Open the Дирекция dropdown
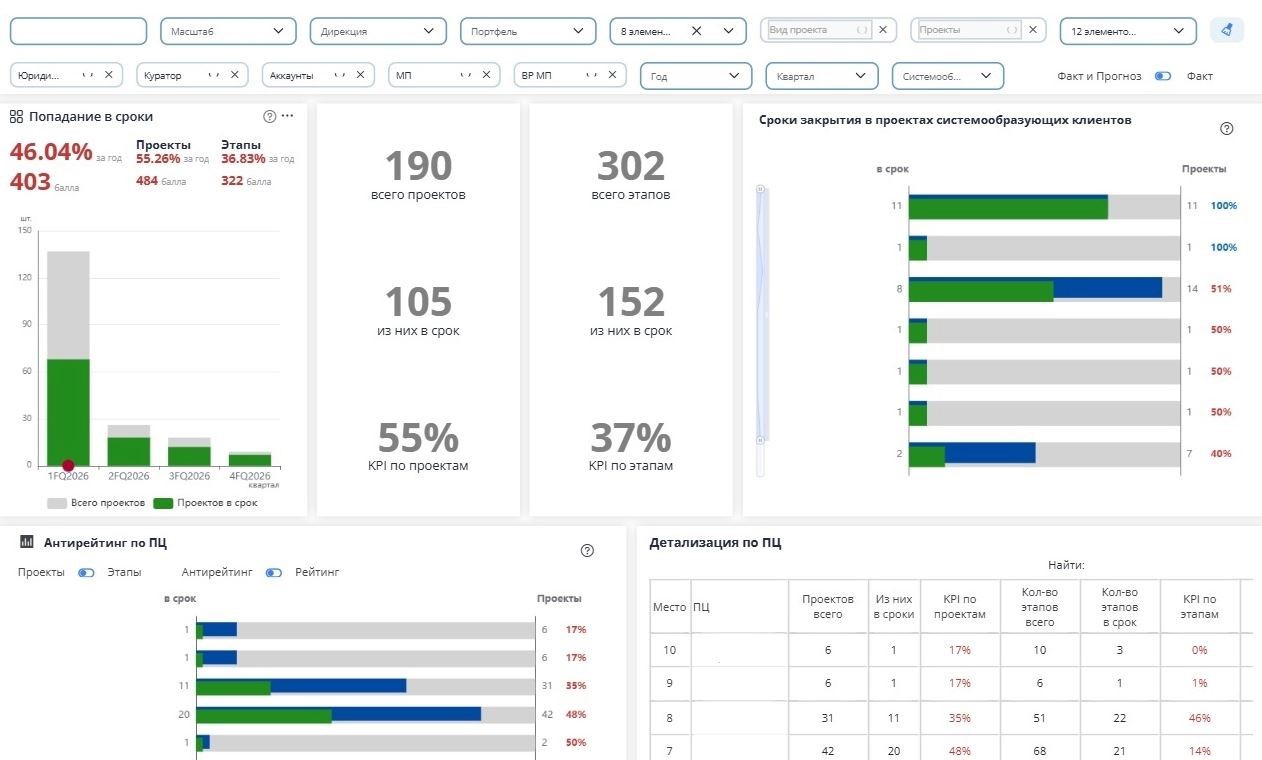The height and width of the screenshot is (760, 1262). pos(378,31)
